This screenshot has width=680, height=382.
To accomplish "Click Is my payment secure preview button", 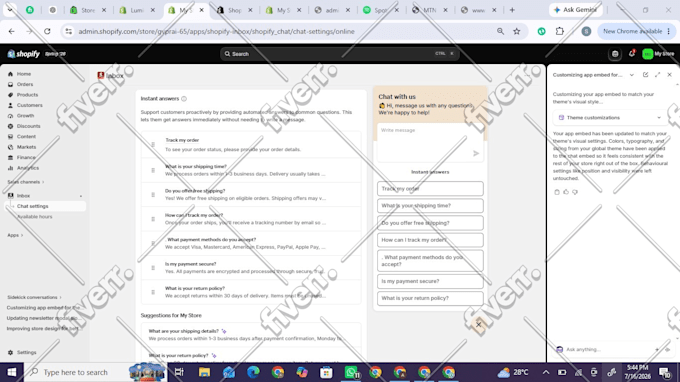I will click(430, 281).
